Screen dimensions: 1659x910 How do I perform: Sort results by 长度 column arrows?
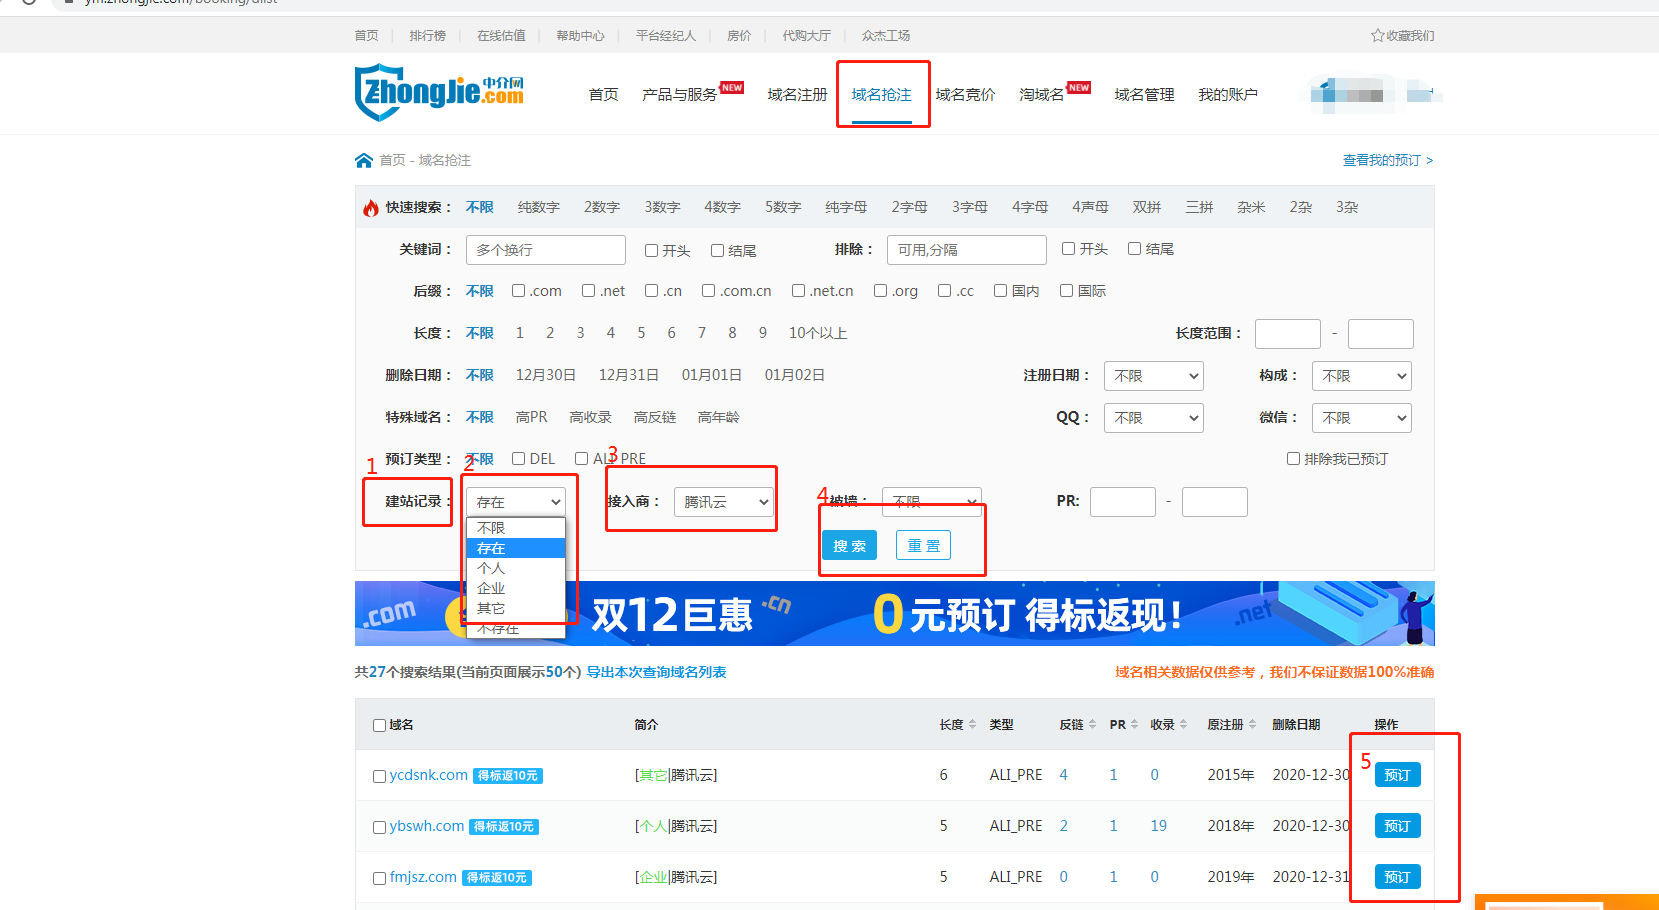pos(973,725)
